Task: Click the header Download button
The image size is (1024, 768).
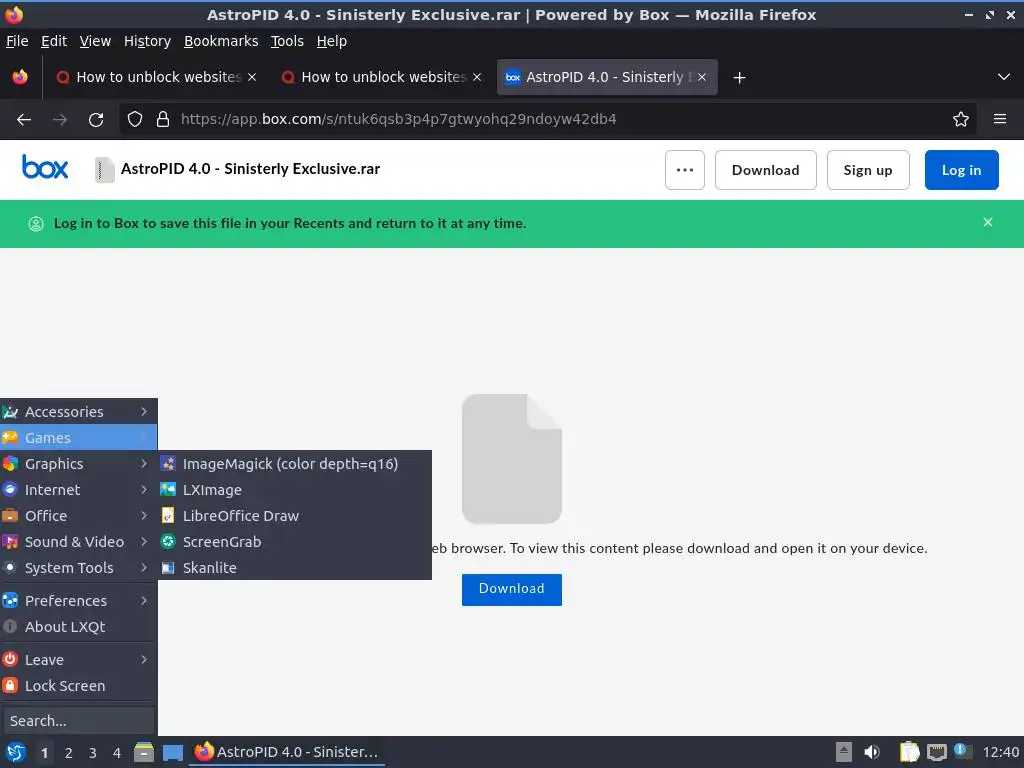Action: pyautogui.click(x=765, y=170)
